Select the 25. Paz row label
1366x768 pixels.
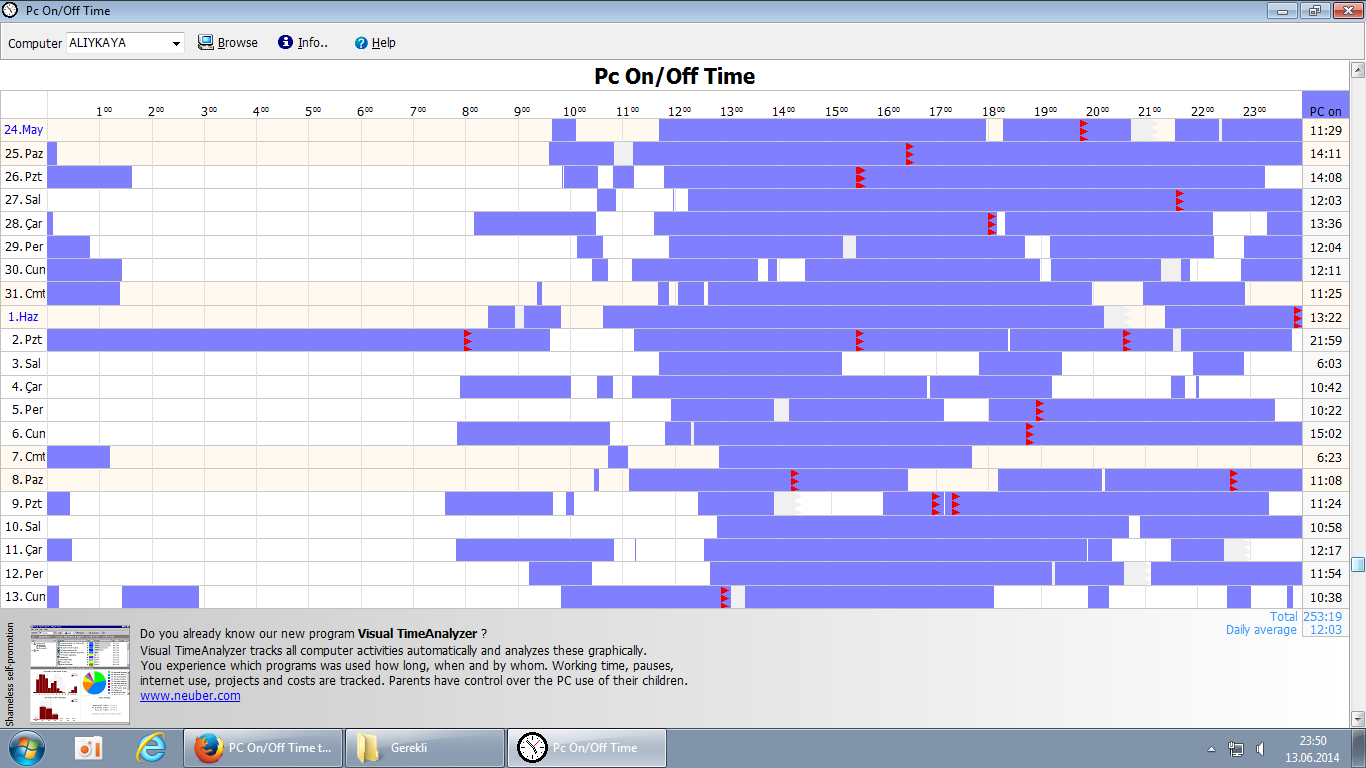(x=24, y=153)
